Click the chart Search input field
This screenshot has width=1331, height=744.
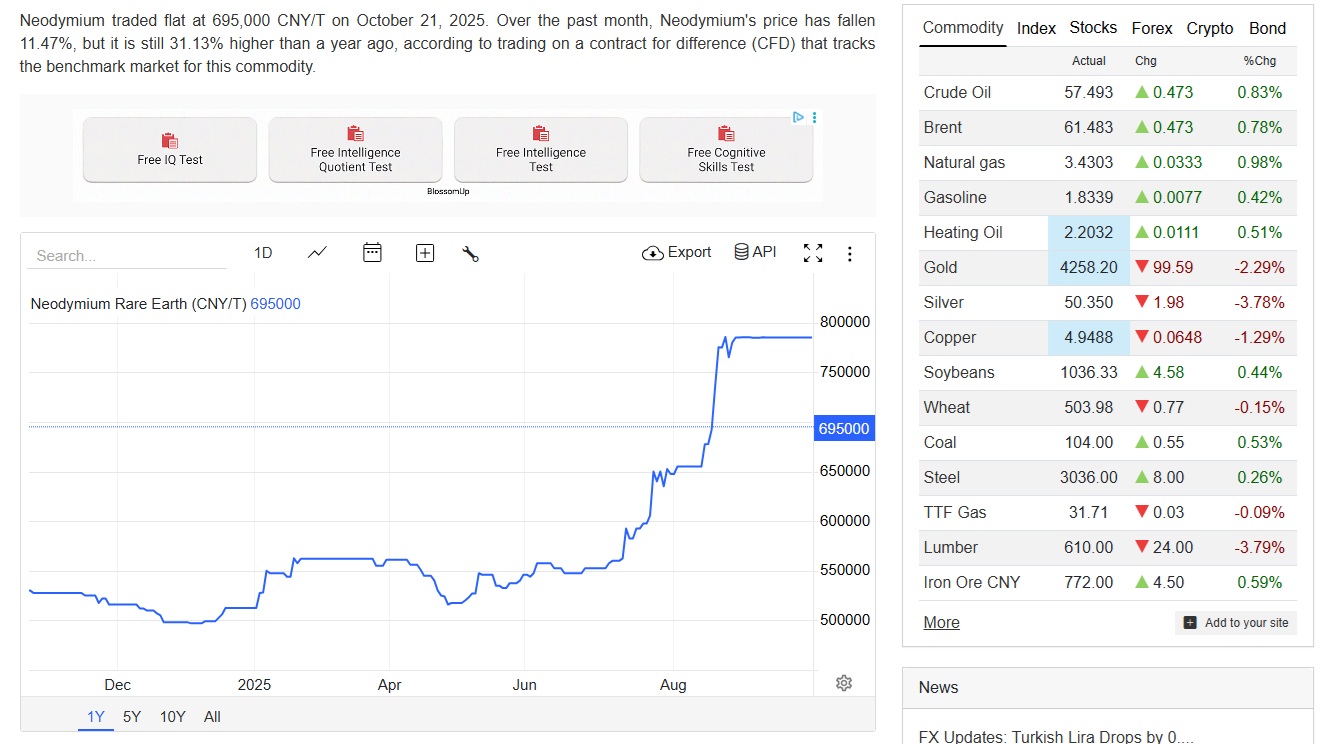(x=127, y=256)
